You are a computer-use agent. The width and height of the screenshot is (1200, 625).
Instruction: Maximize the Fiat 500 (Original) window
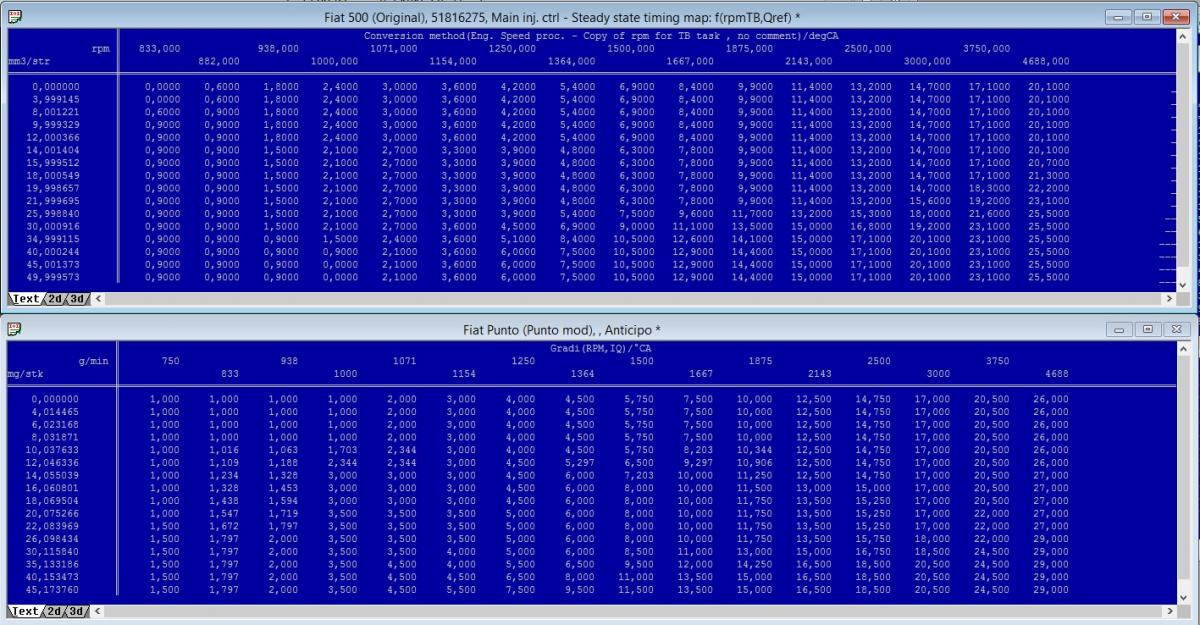coord(1146,16)
